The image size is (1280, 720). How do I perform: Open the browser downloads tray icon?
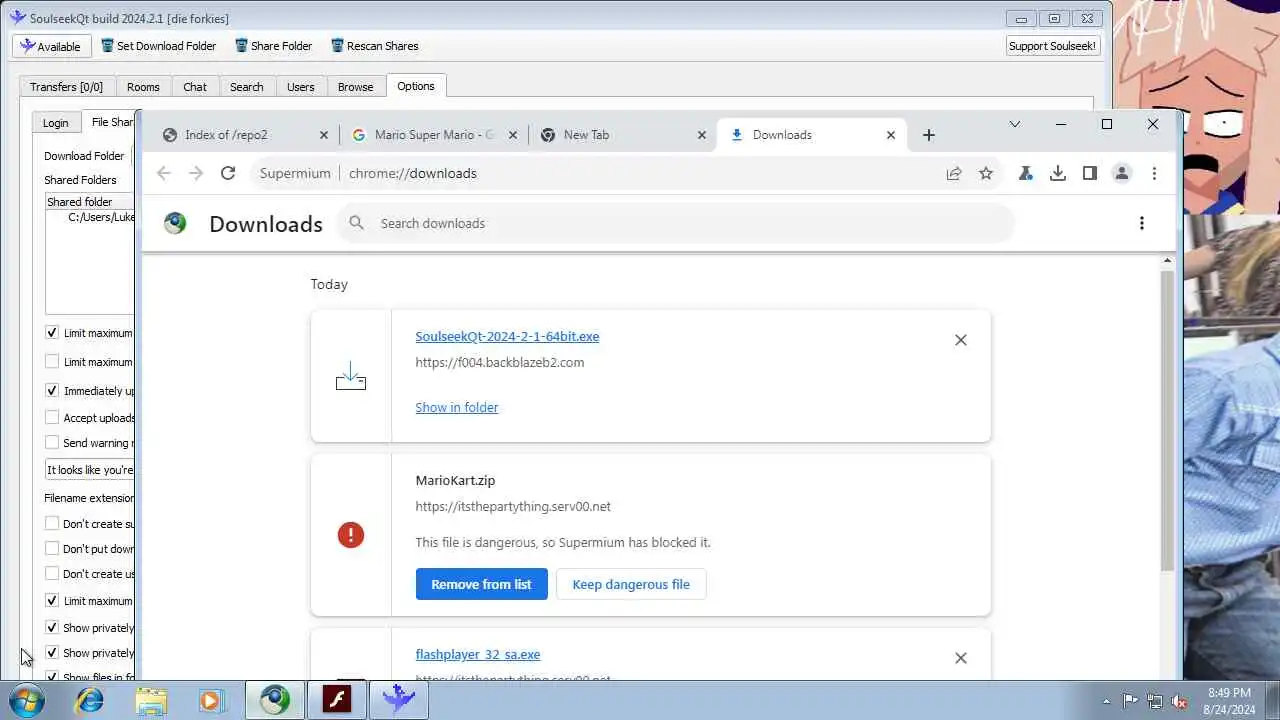point(1058,173)
